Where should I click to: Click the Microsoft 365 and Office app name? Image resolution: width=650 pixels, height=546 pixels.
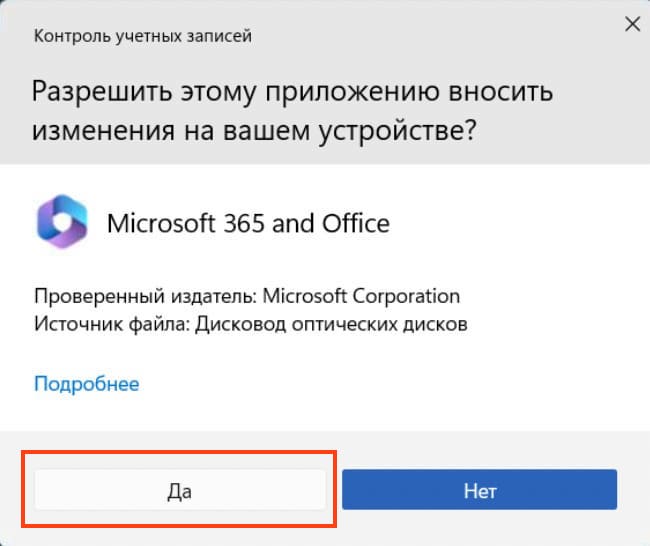248,221
